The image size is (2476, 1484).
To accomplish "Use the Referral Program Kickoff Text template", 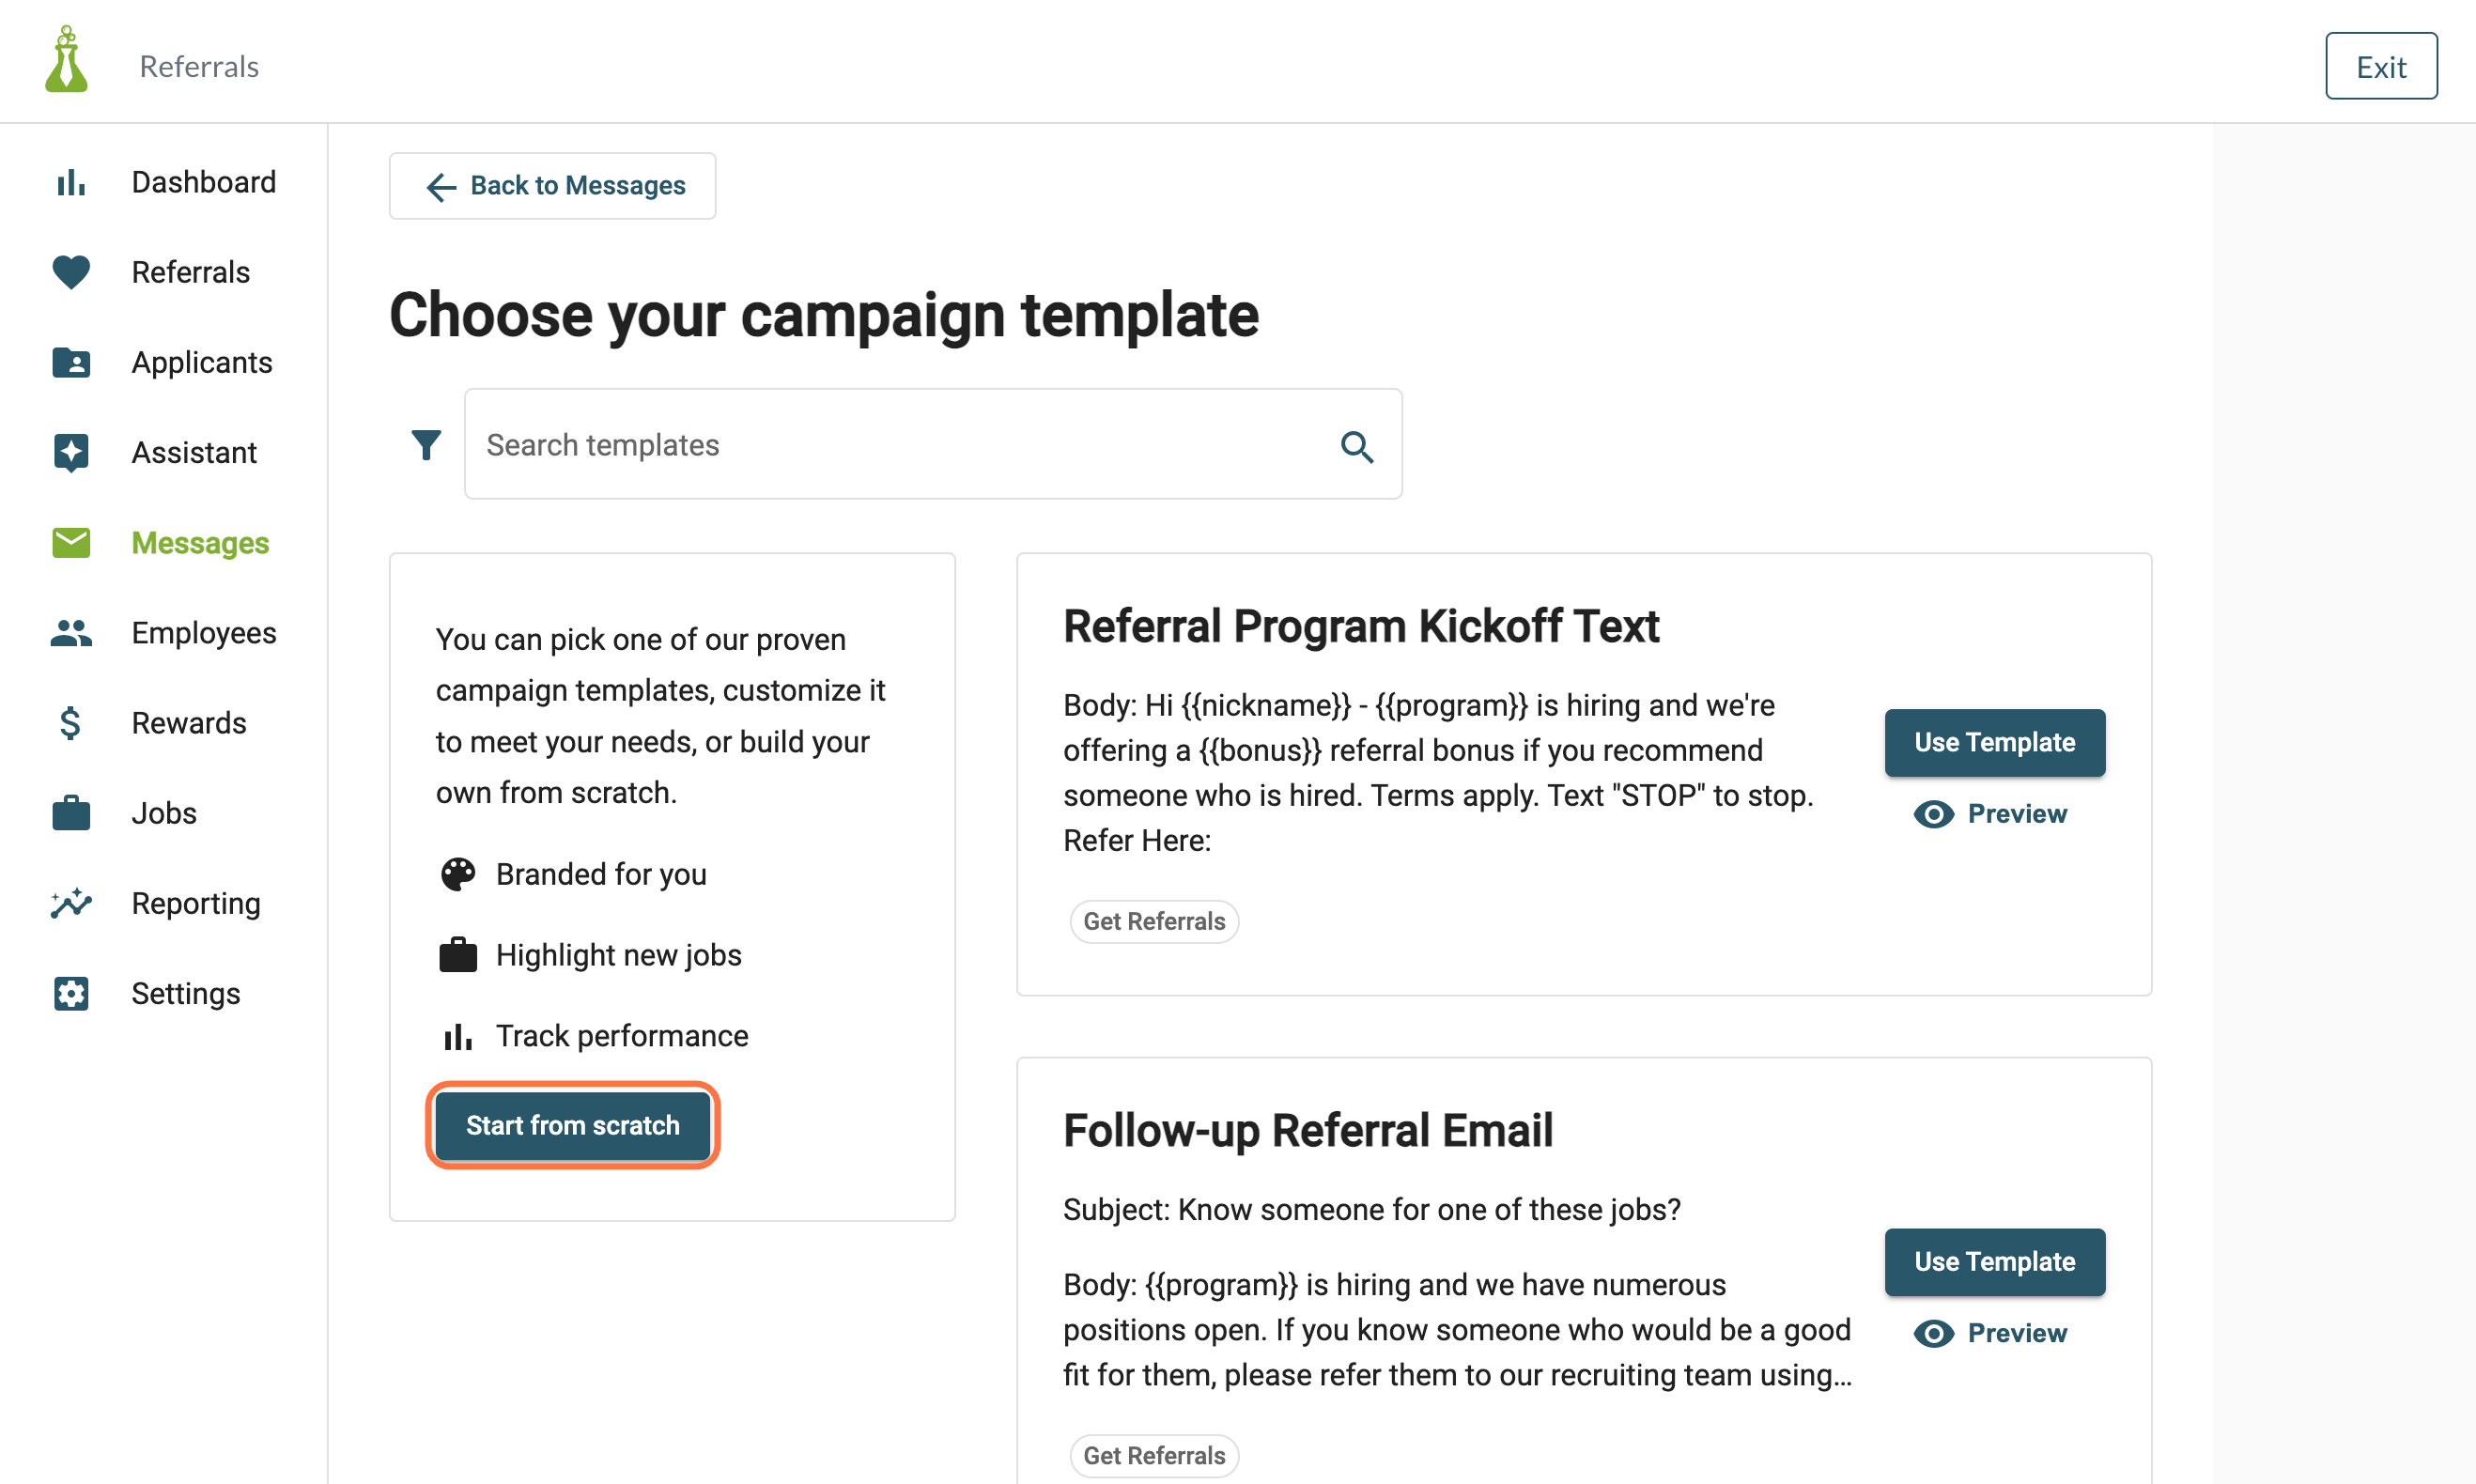I will pos(1994,742).
